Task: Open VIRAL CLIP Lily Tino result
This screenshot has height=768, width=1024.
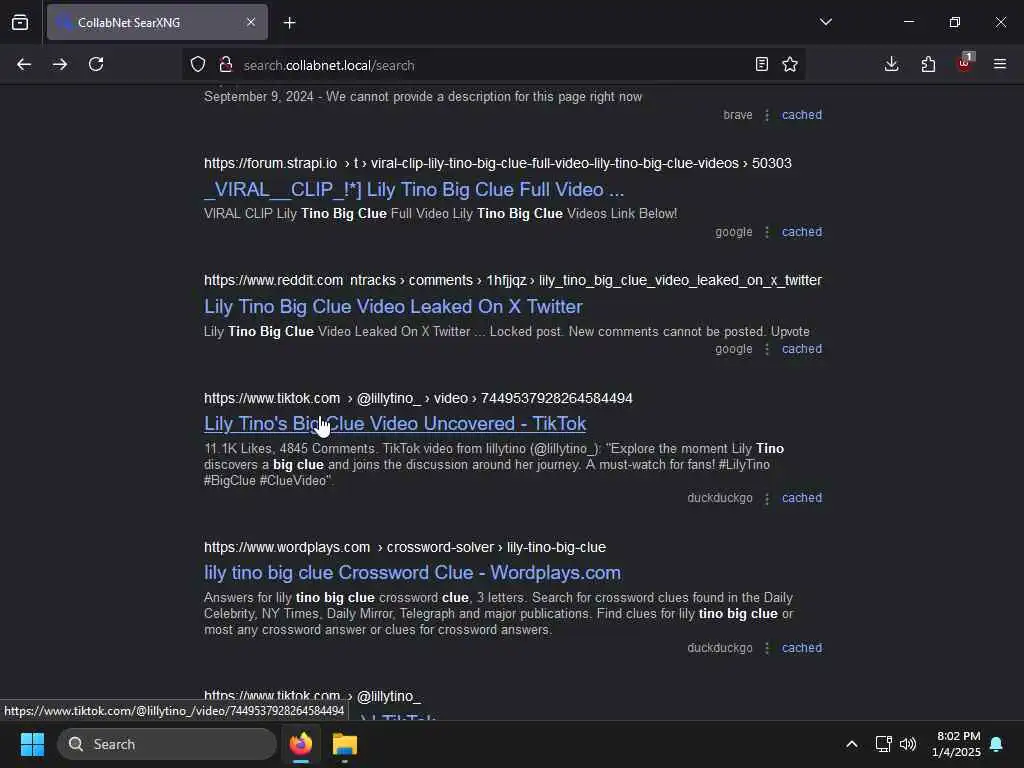Action: 414,190
